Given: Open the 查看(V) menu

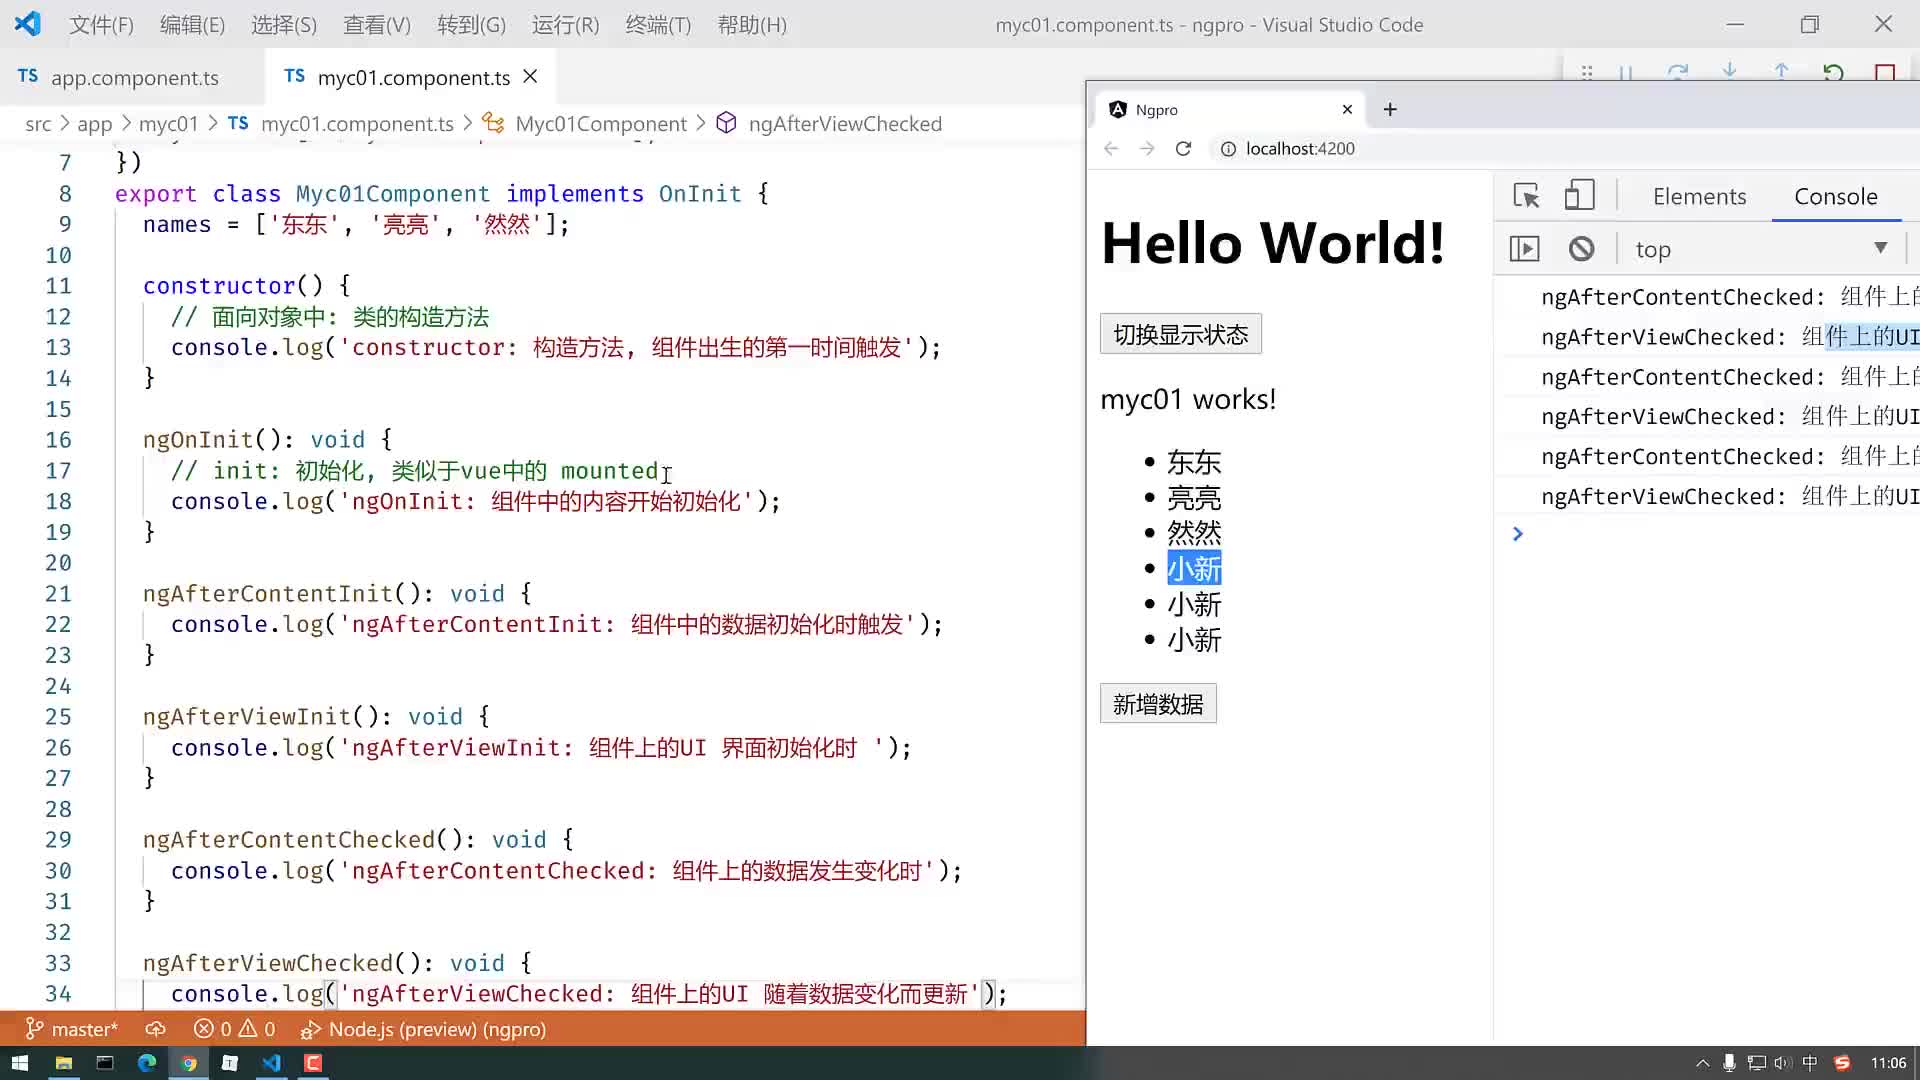Looking at the screenshot, I should (377, 25).
